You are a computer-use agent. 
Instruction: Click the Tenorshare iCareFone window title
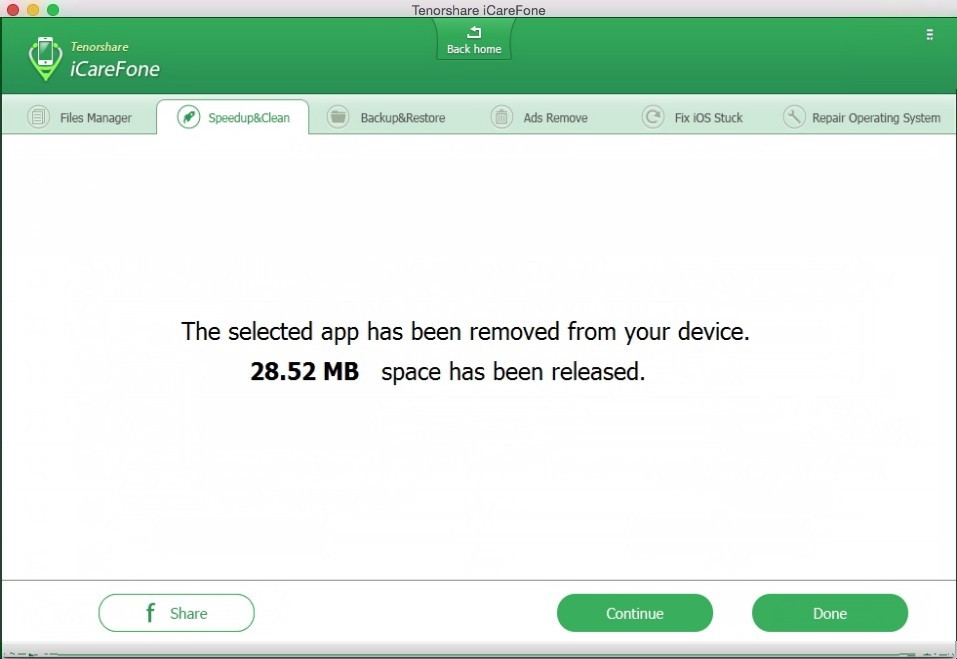(x=478, y=10)
